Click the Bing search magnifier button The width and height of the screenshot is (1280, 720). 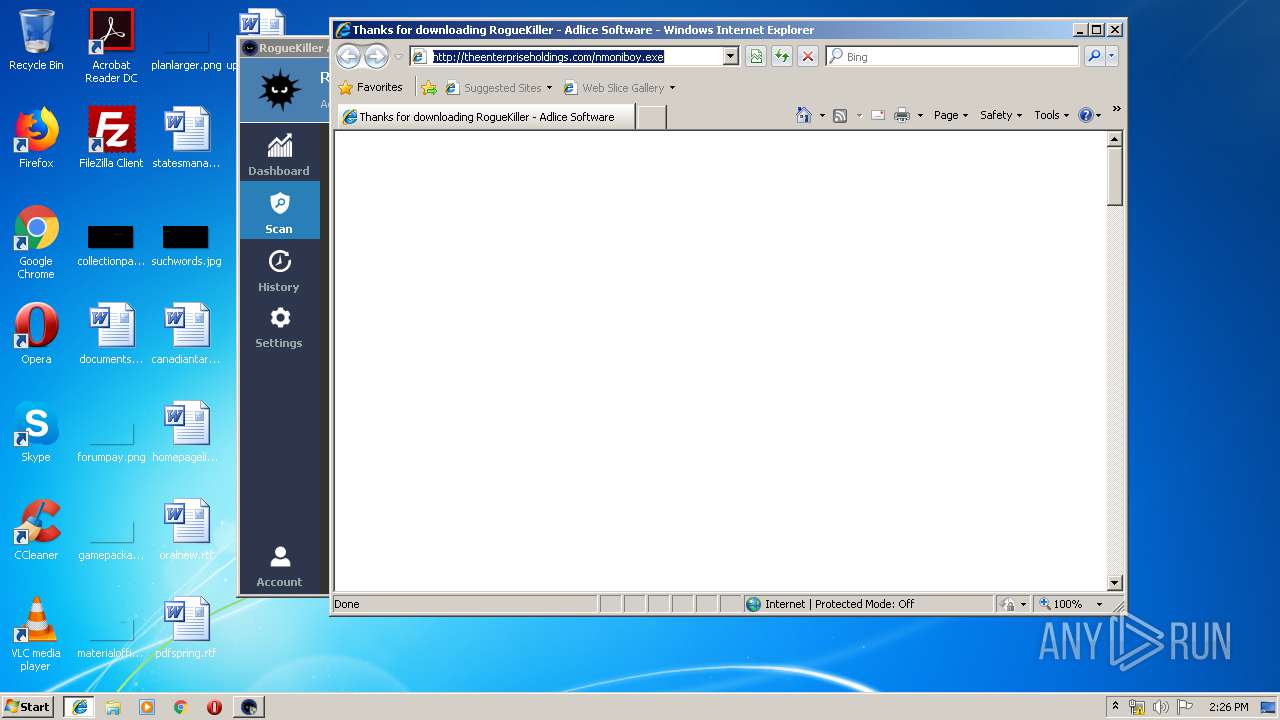coord(1094,56)
